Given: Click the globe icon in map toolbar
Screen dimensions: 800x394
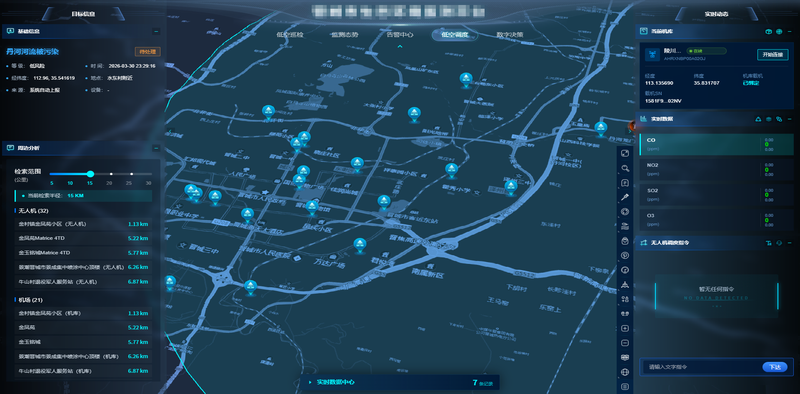Looking at the screenshot, I should (625, 372).
